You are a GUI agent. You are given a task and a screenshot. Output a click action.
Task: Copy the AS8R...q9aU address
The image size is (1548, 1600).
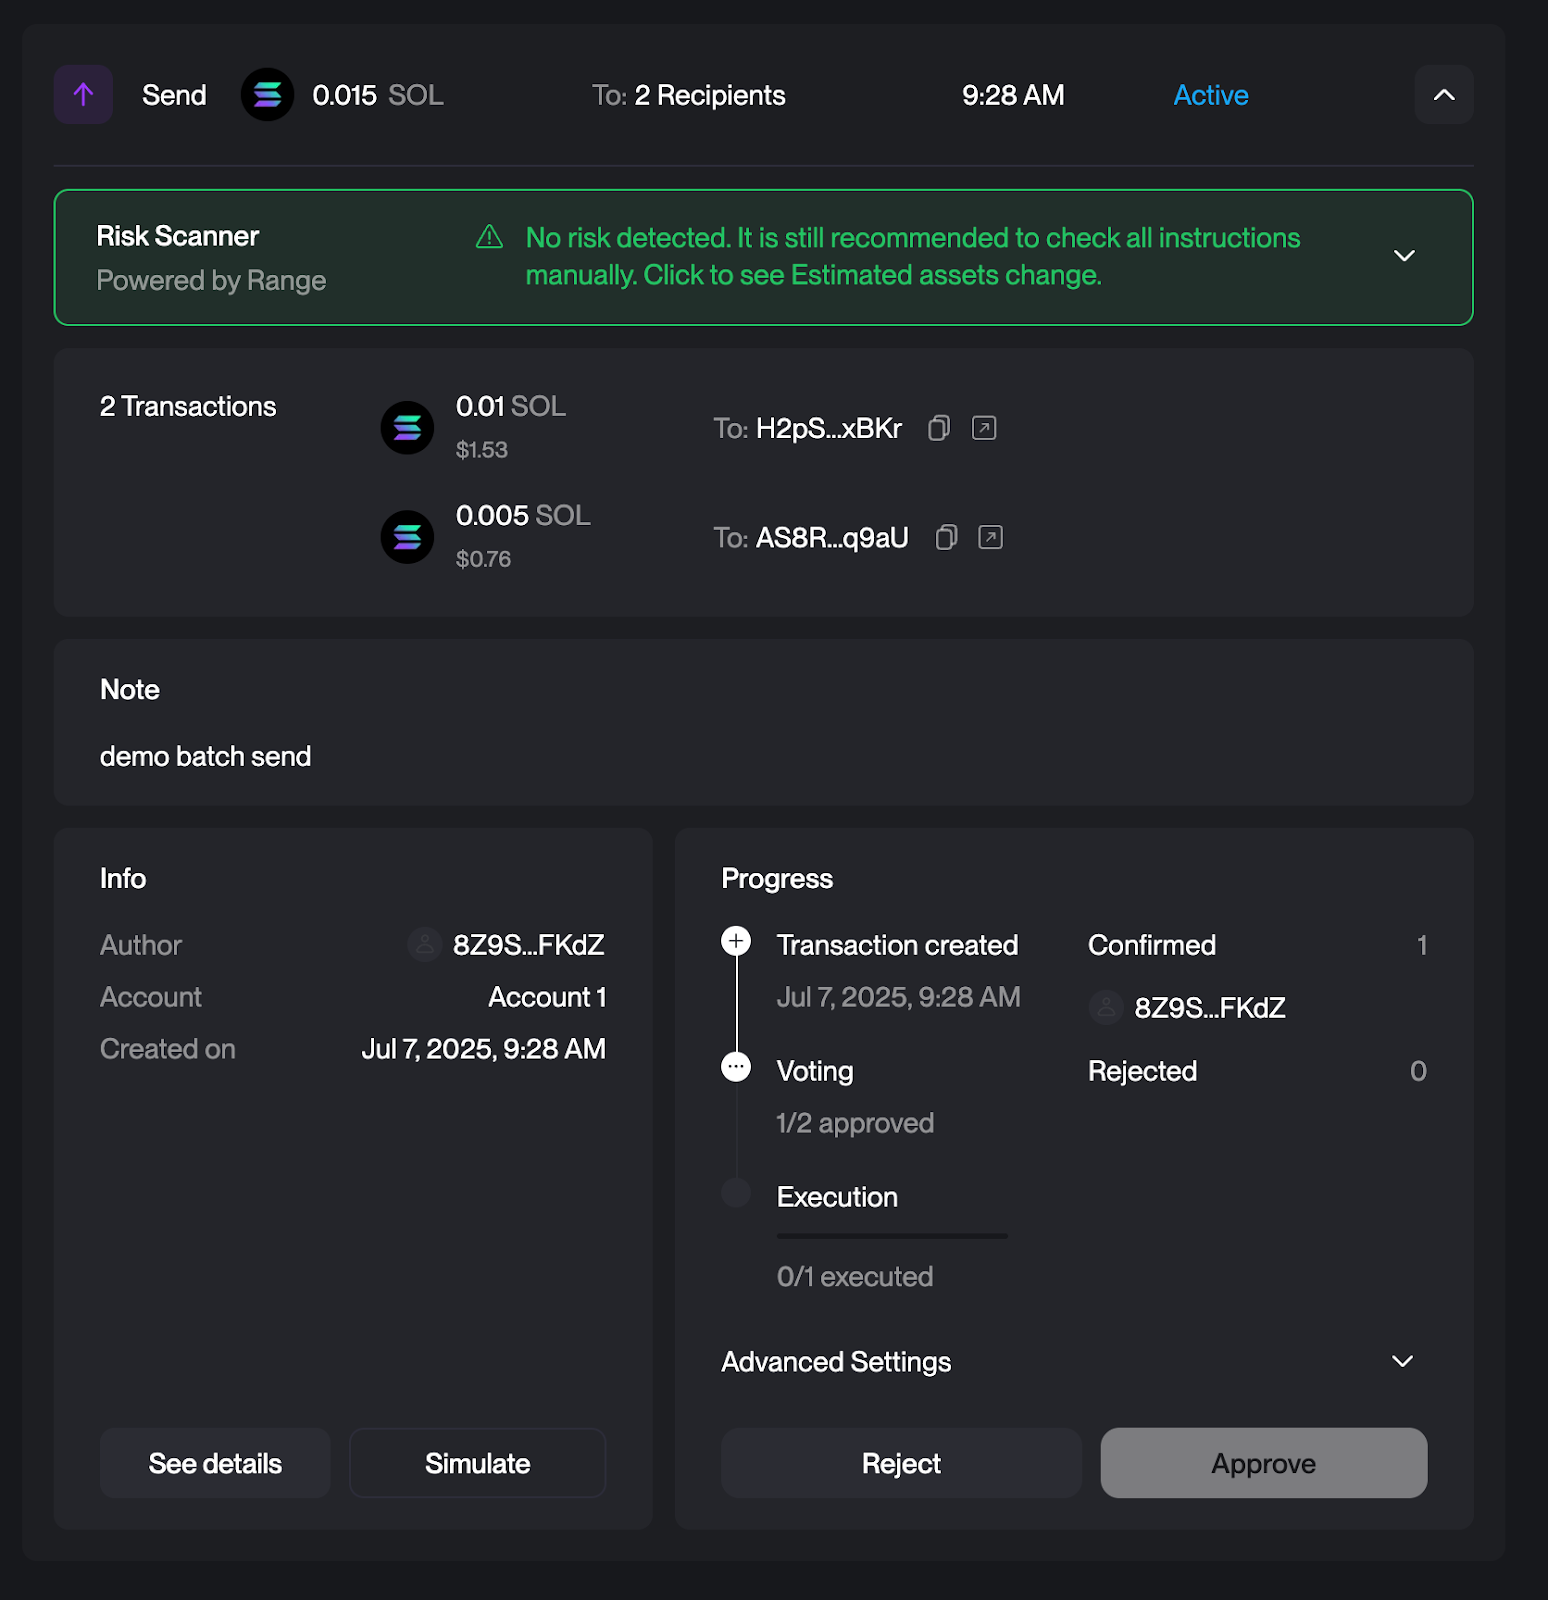(946, 537)
